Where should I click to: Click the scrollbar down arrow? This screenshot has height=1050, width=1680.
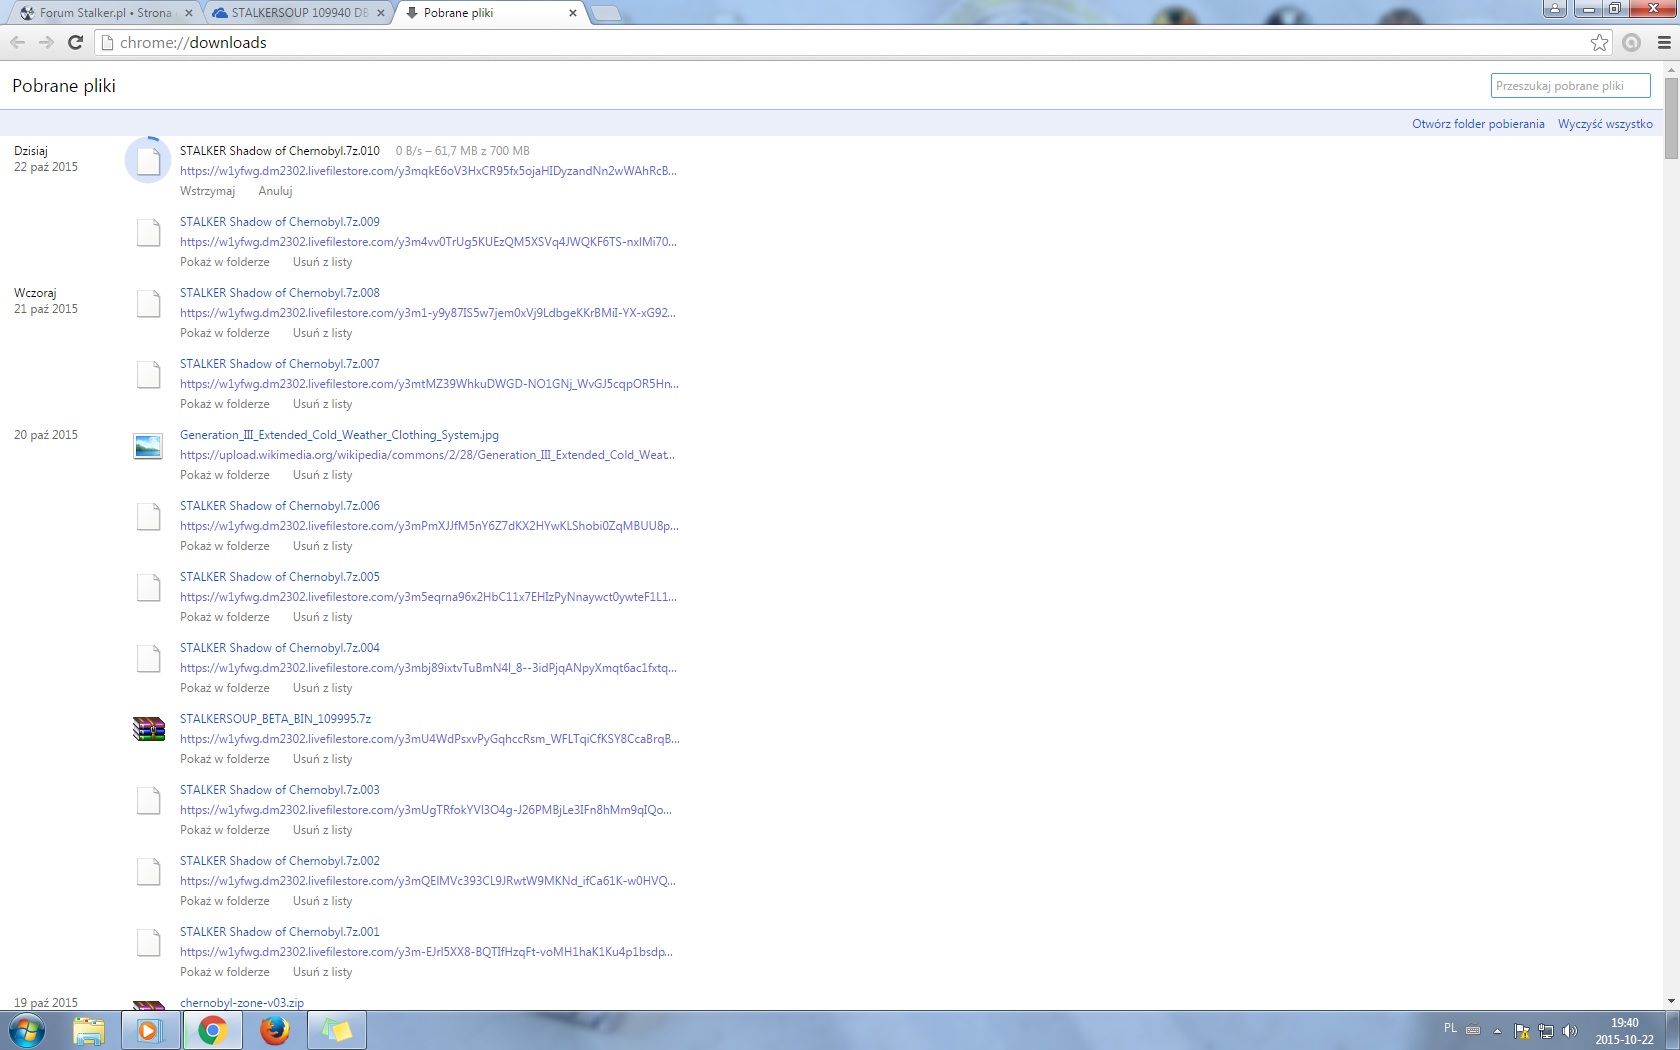[1671, 1001]
